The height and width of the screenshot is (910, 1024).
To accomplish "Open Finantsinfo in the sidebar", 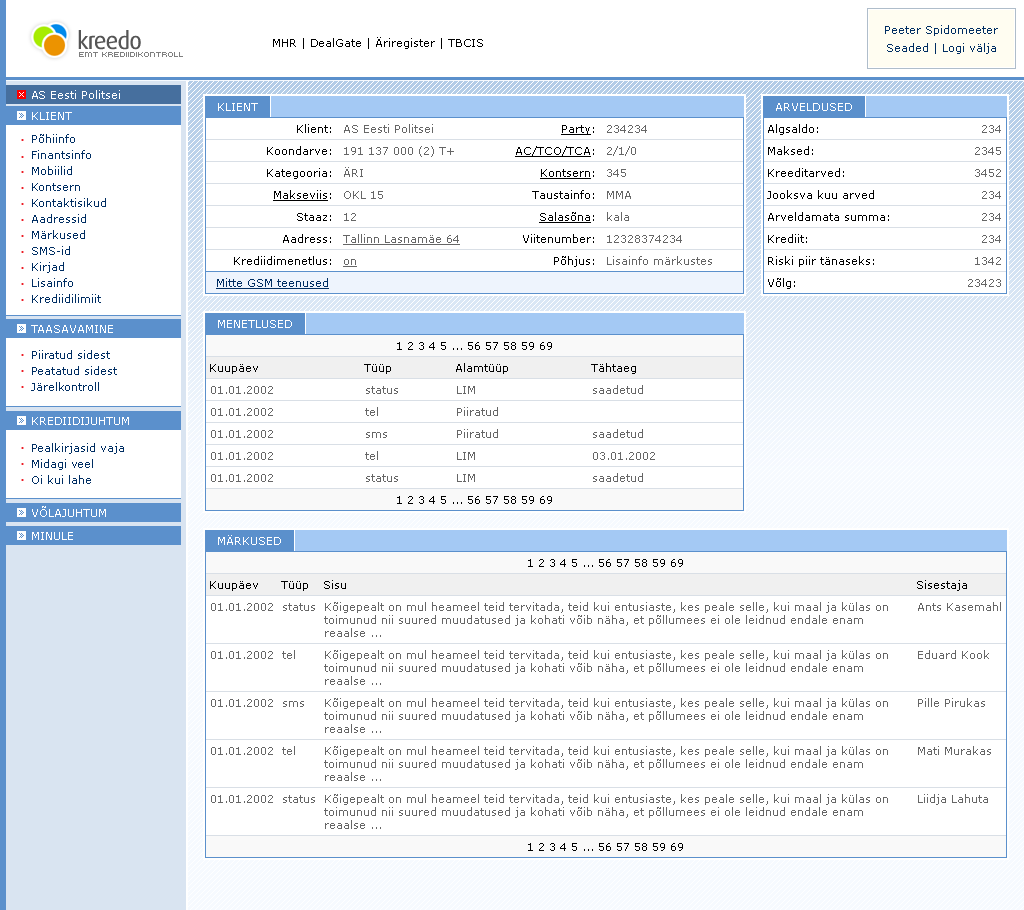I will (61, 155).
